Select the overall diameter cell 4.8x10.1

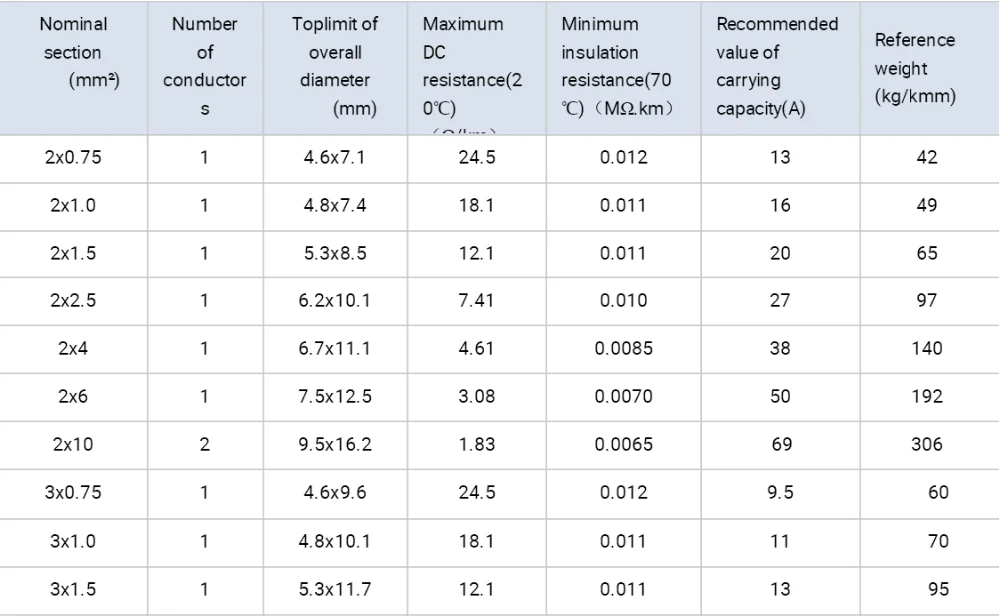coord(335,541)
